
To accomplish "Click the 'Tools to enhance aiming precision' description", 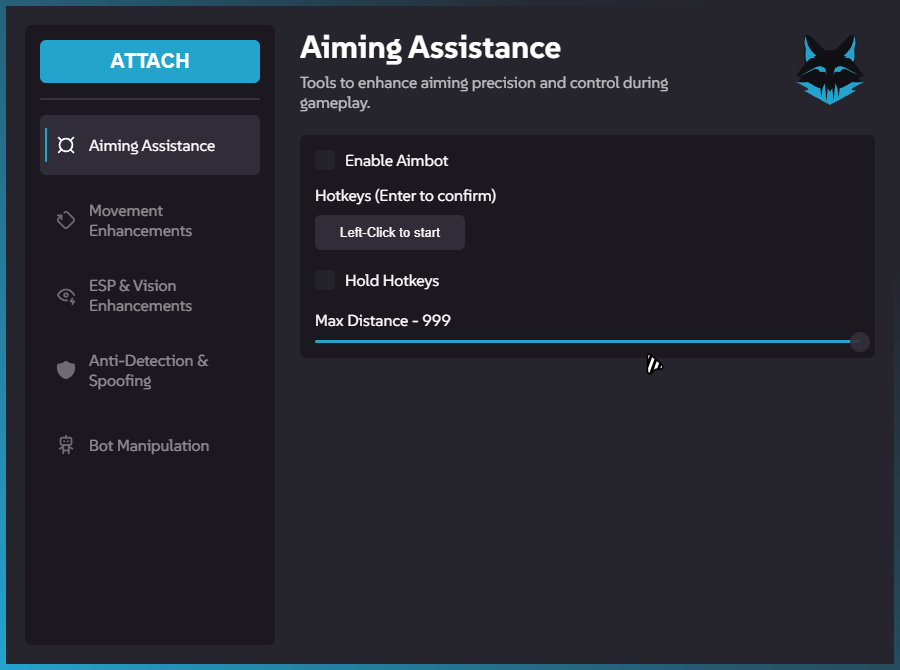I will pyautogui.click(x=484, y=92).
